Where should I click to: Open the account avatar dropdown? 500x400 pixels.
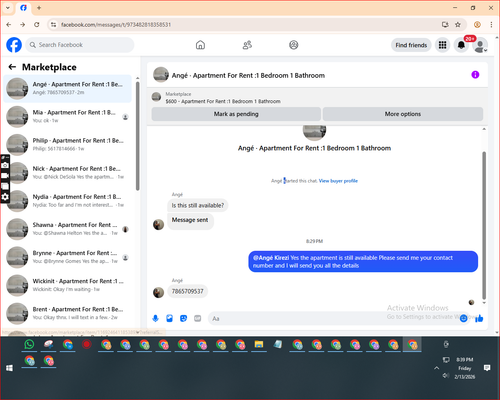[x=480, y=46]
